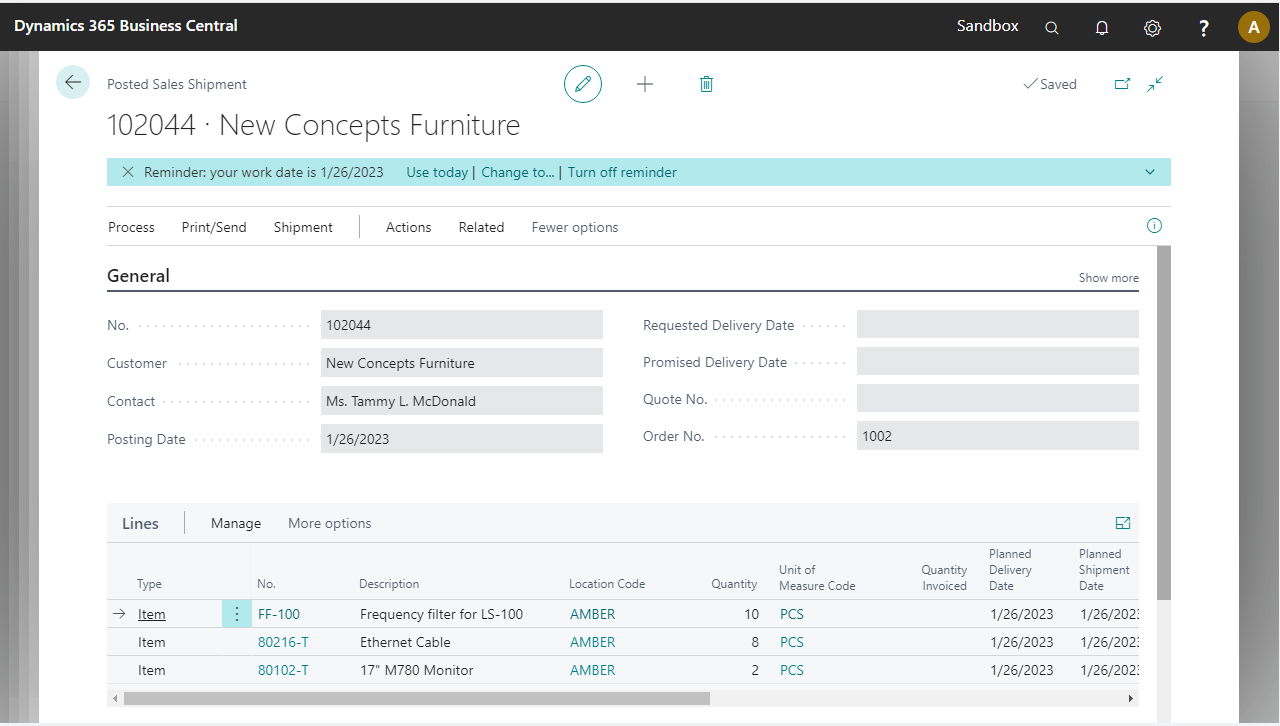Click the page vertical scrollbar

(1163, 422)
